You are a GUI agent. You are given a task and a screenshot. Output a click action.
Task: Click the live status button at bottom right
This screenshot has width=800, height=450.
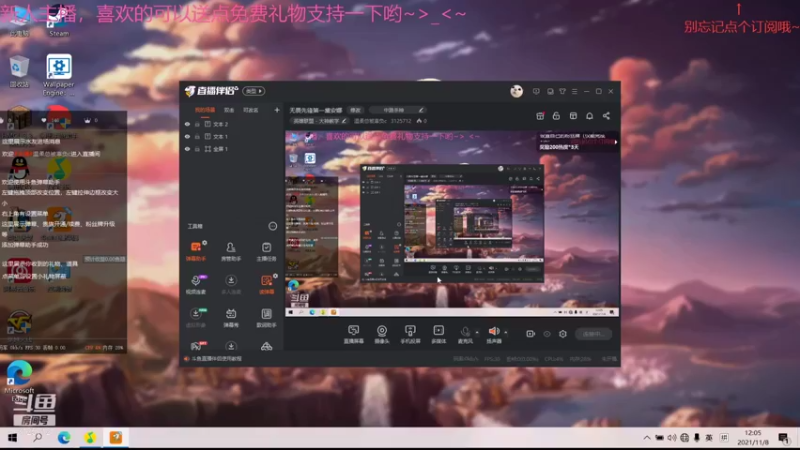click(593, 334)
